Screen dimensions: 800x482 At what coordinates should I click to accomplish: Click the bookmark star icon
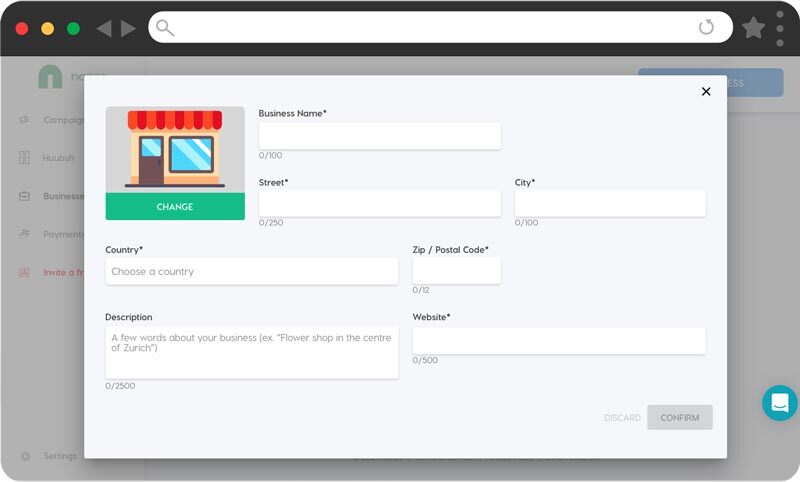coord(753,28)
